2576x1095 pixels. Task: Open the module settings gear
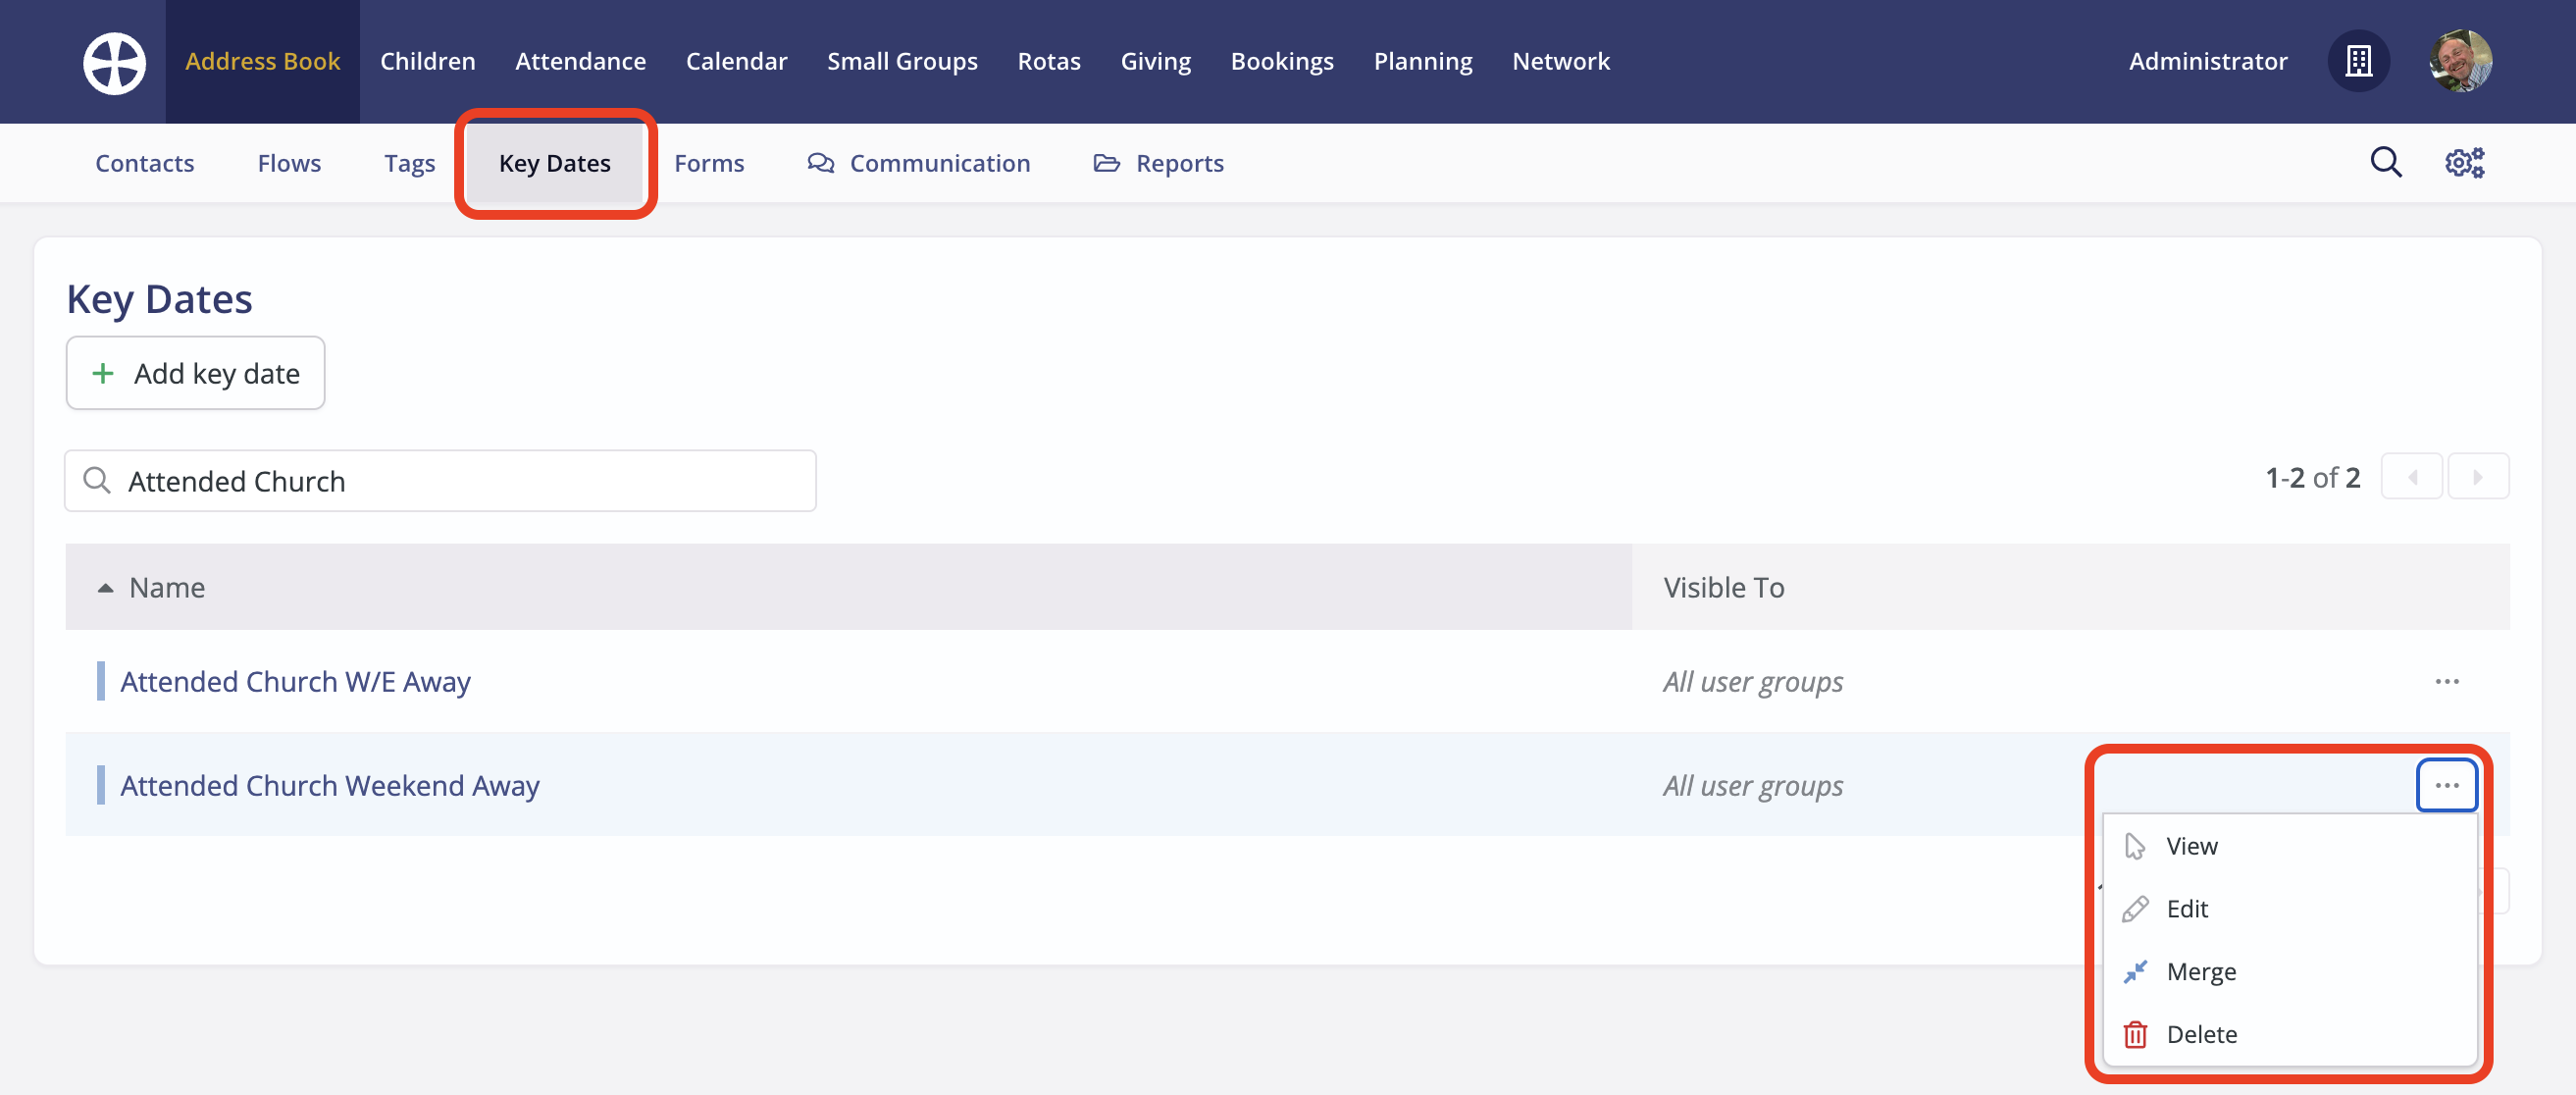(x=2464, y=162)
